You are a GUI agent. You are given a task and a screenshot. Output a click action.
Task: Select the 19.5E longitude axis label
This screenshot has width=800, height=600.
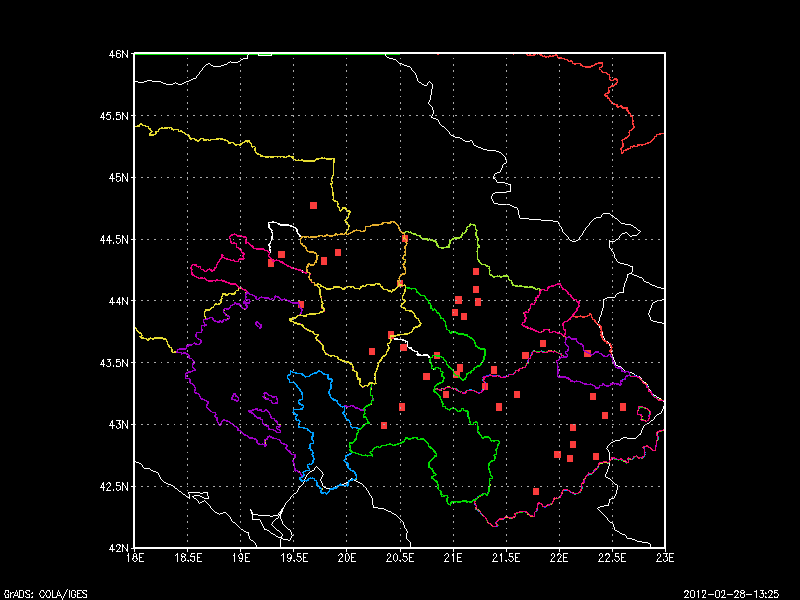click(x=294, y=558)
